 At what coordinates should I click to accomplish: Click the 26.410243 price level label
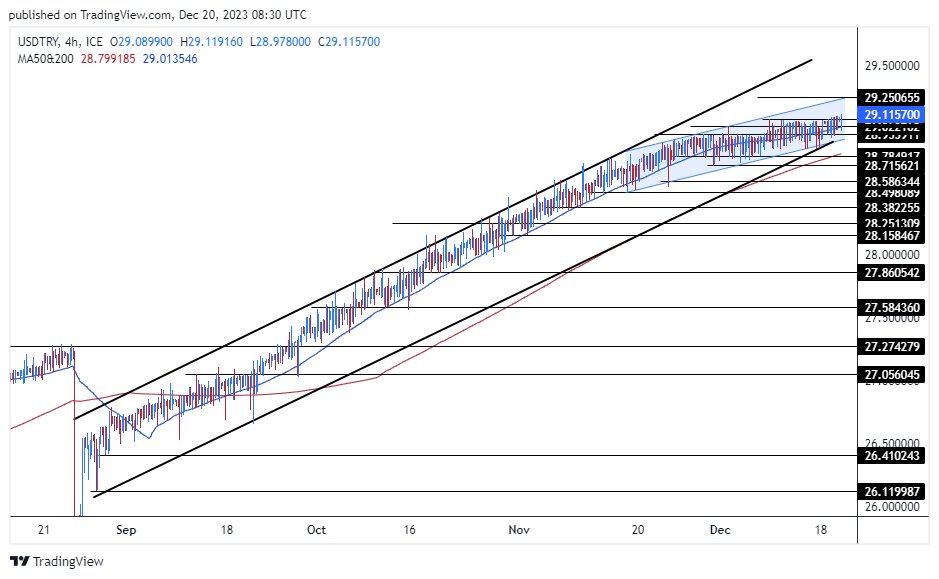pos(891,456)
